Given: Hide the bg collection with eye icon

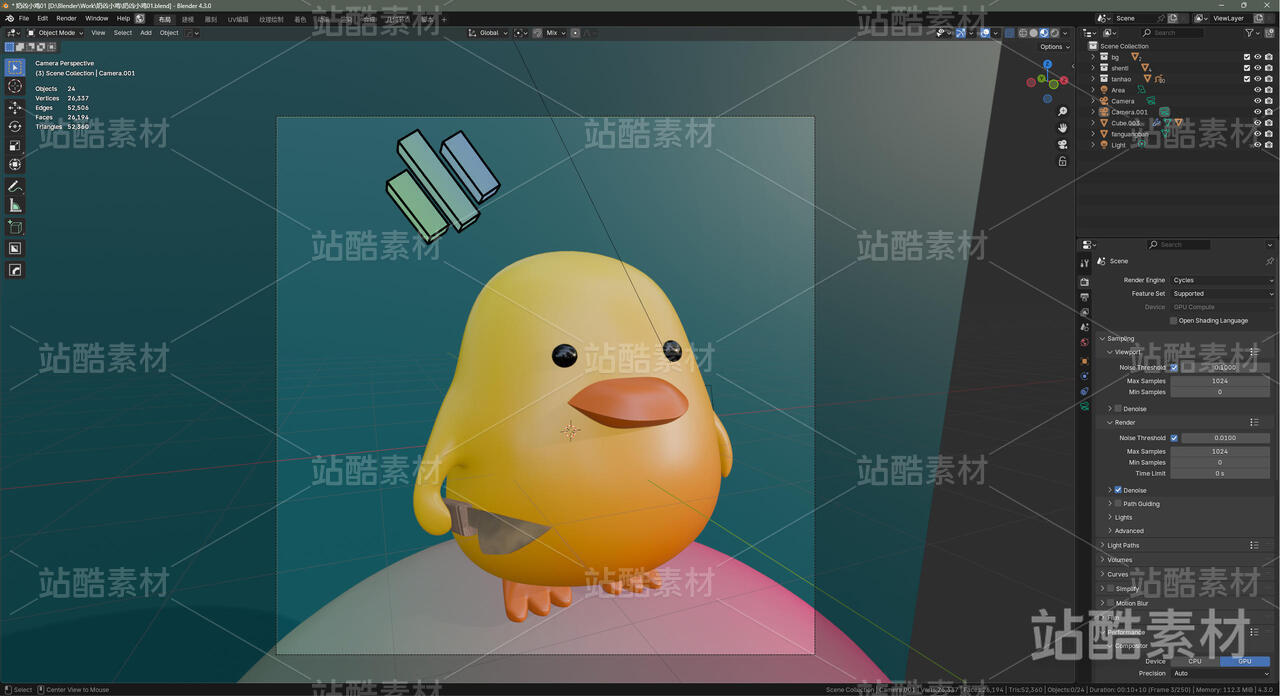Looking at the screenshot, I should pyautogui.click(x=1258, y=57).
